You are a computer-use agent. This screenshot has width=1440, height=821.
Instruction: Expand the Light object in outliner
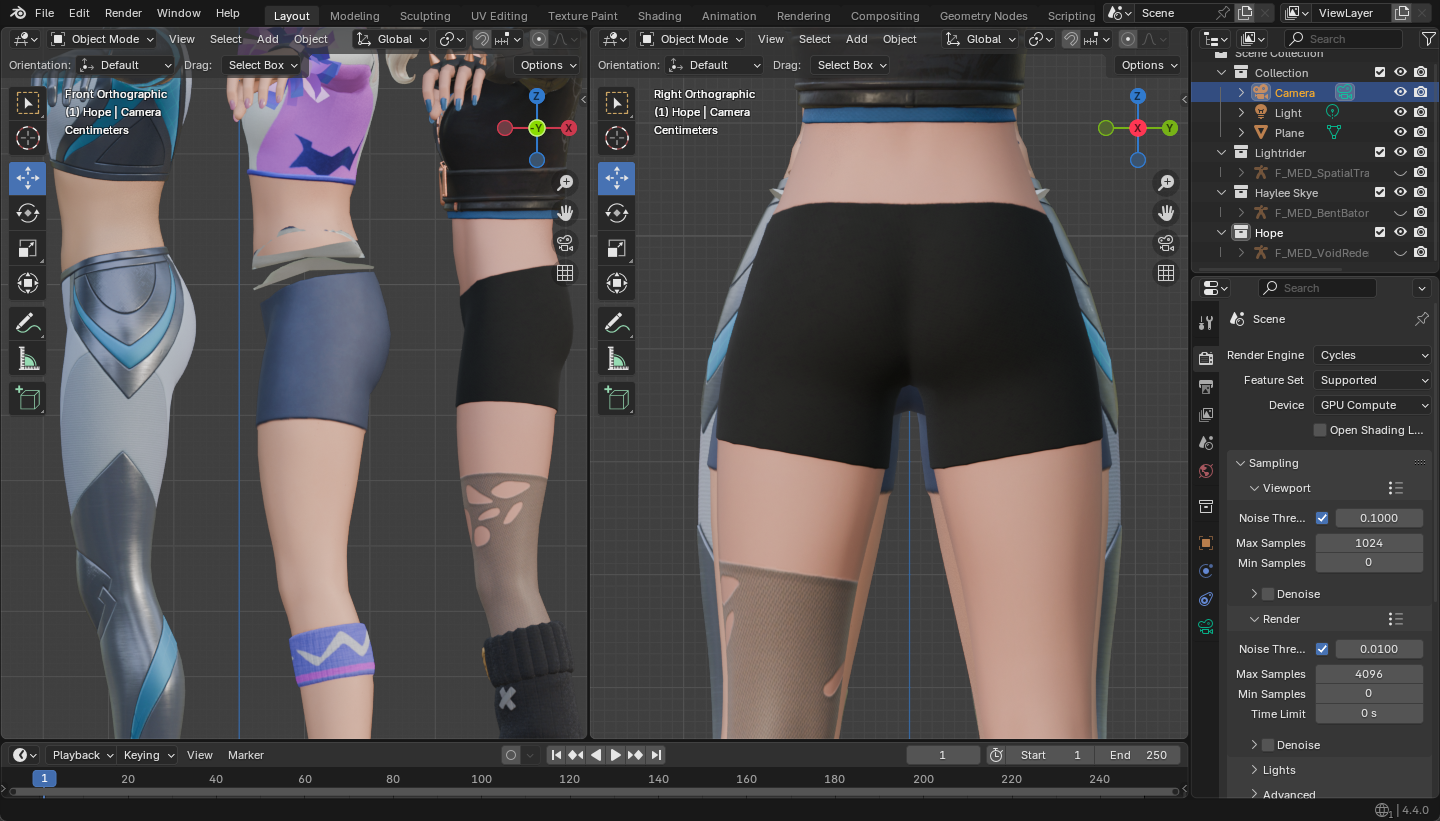1241,112
